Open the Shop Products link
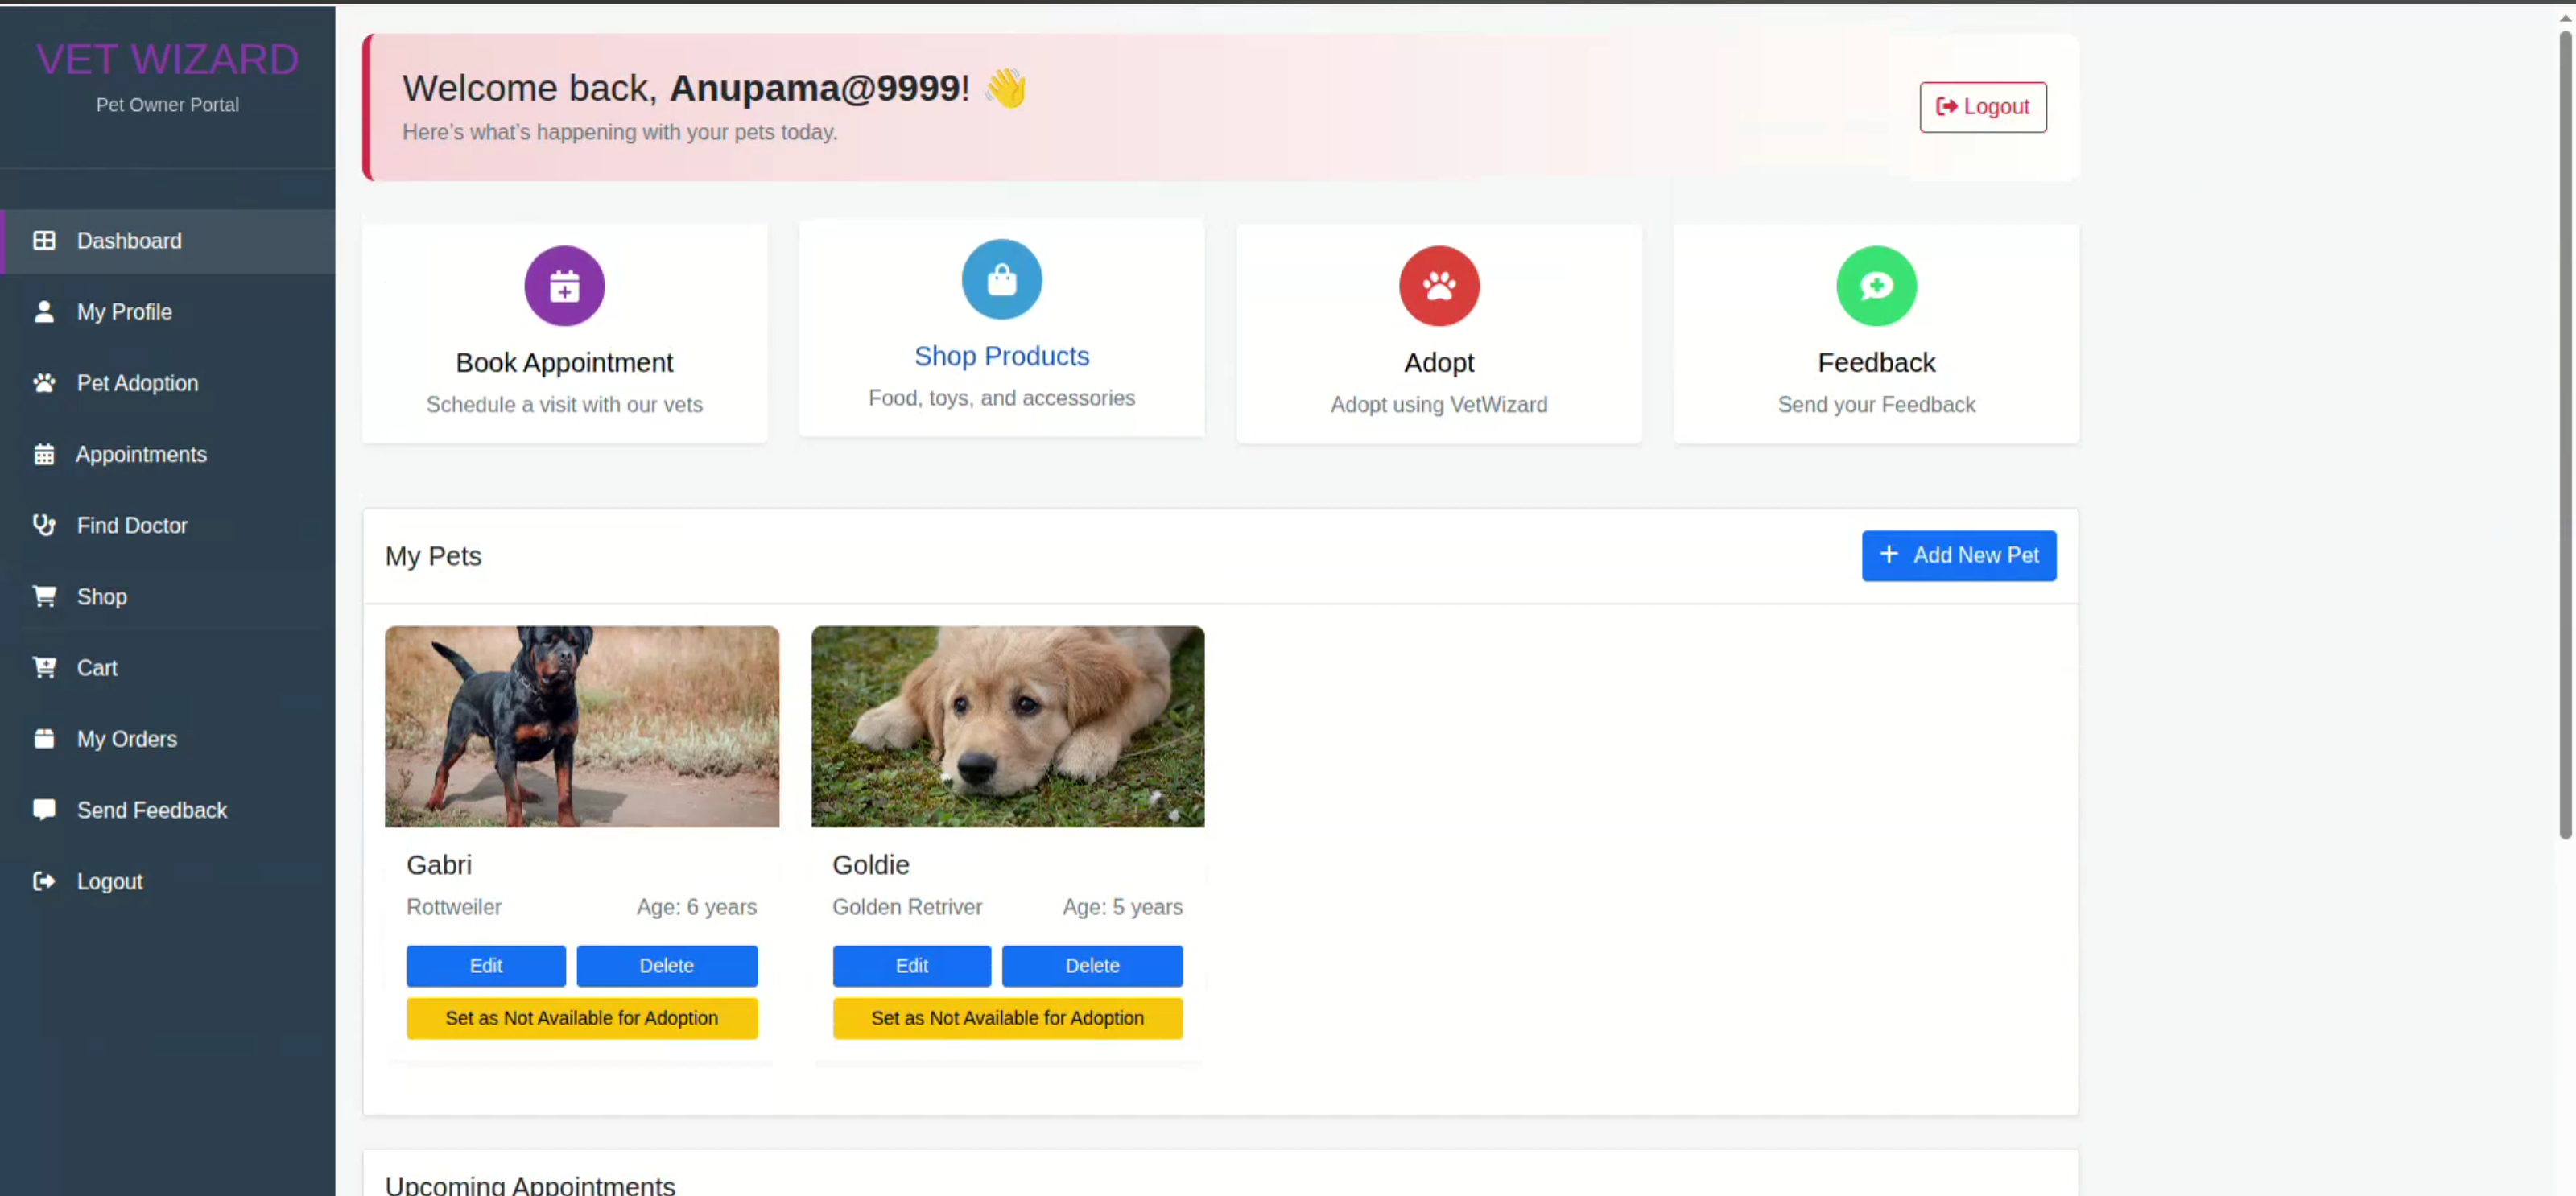This screenshot has width=2576, height=1196. coord(1001,356)
